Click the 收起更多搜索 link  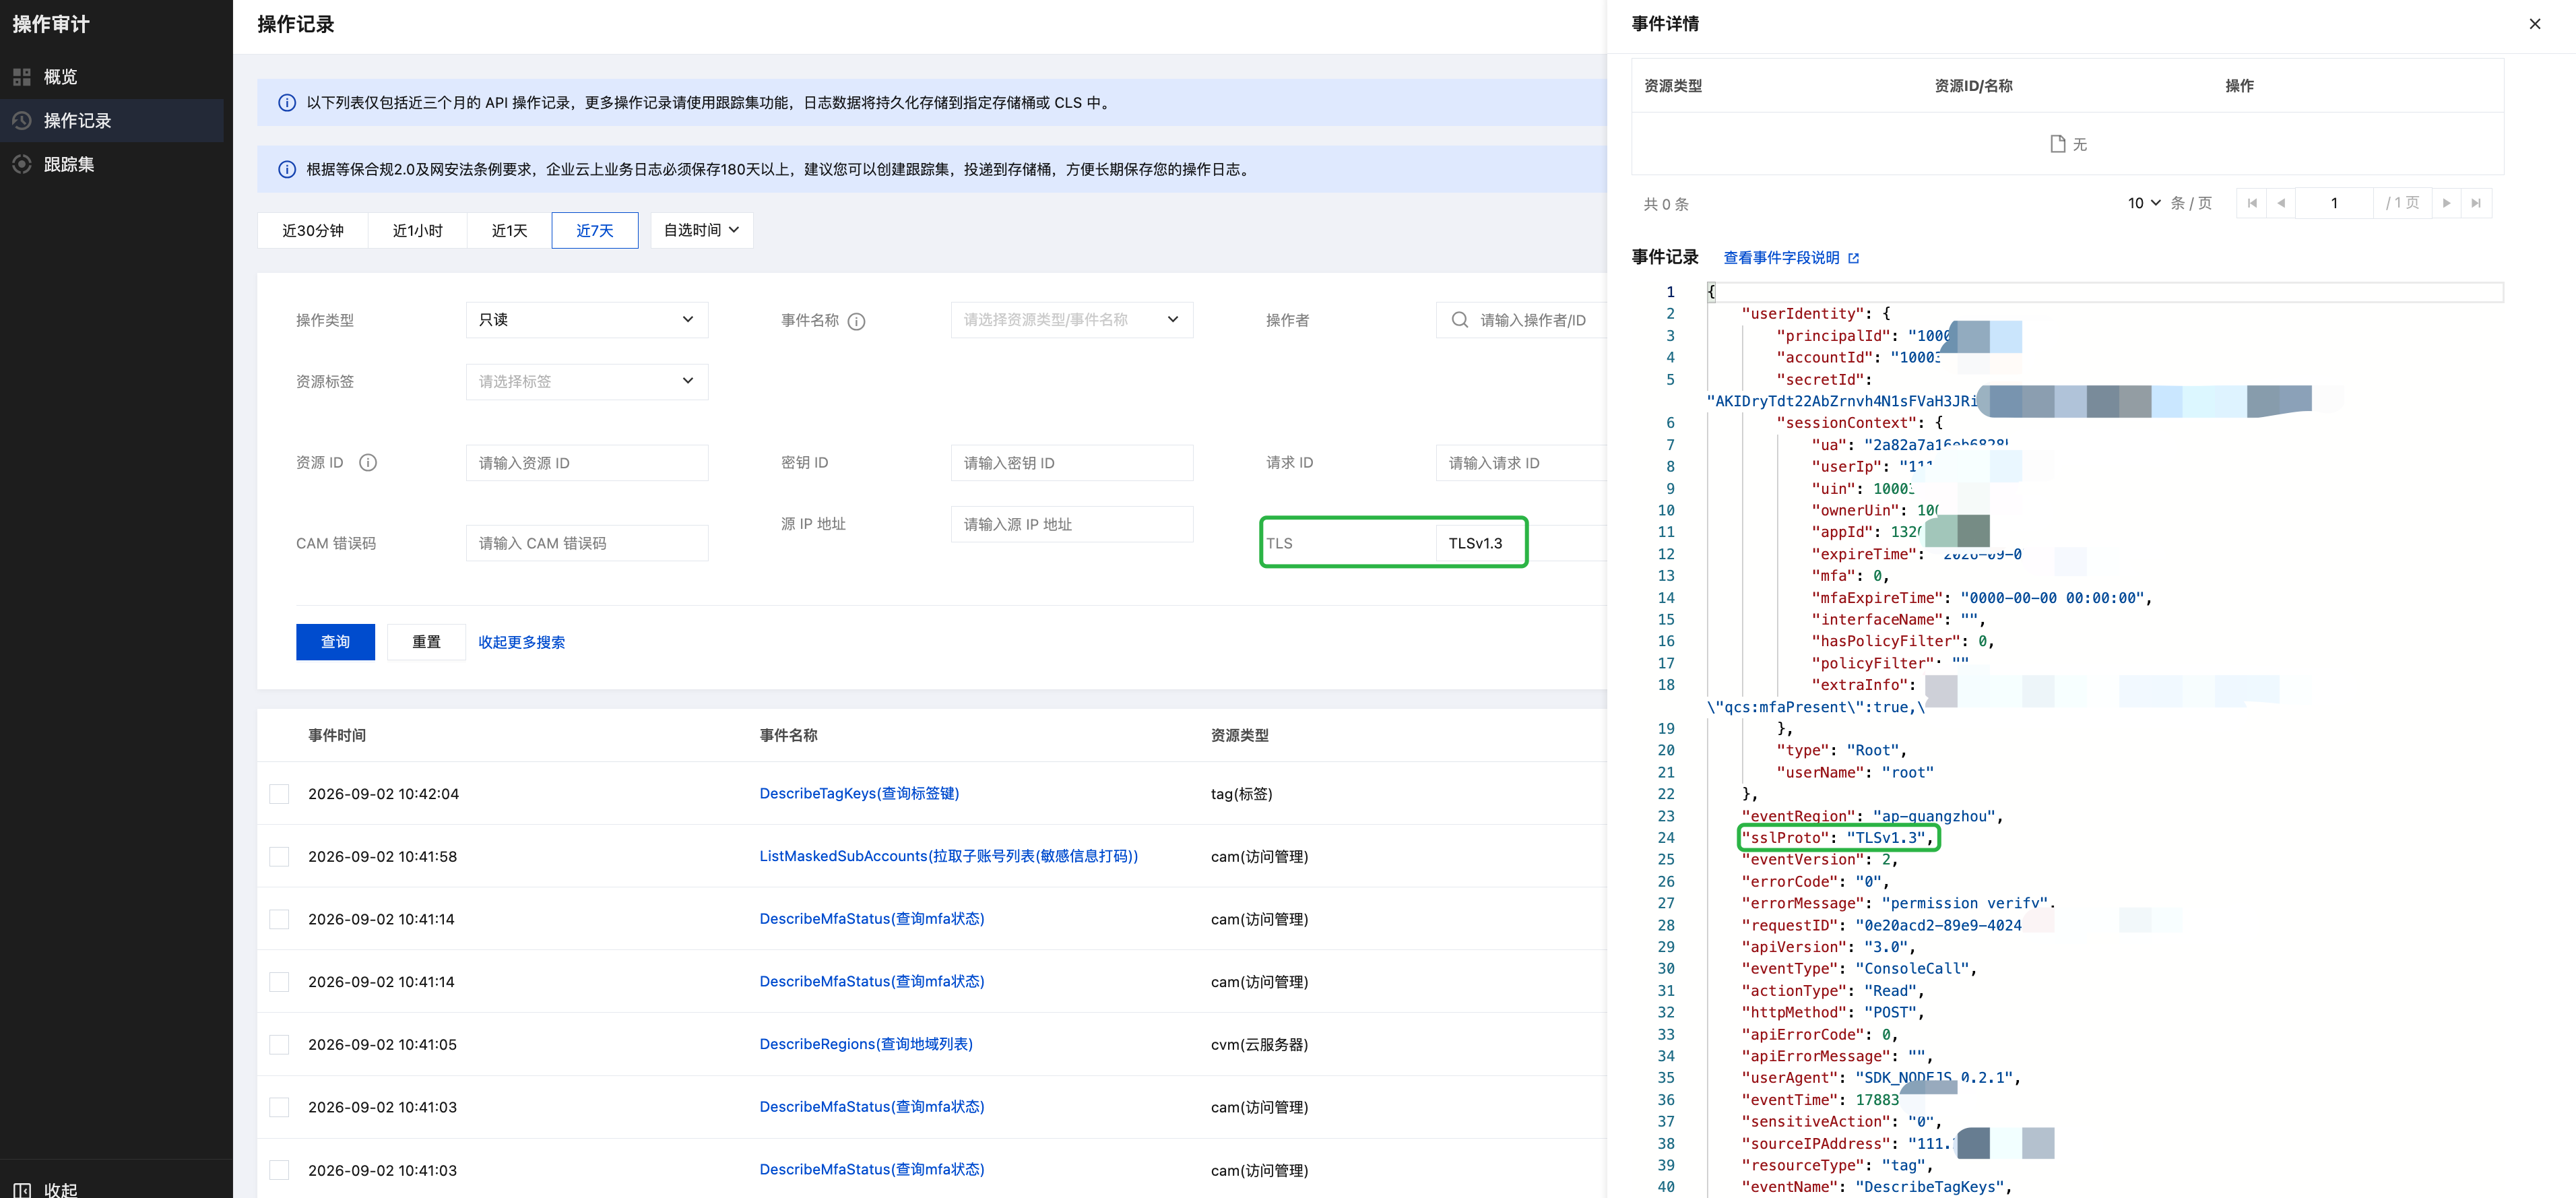click(521, 642)
